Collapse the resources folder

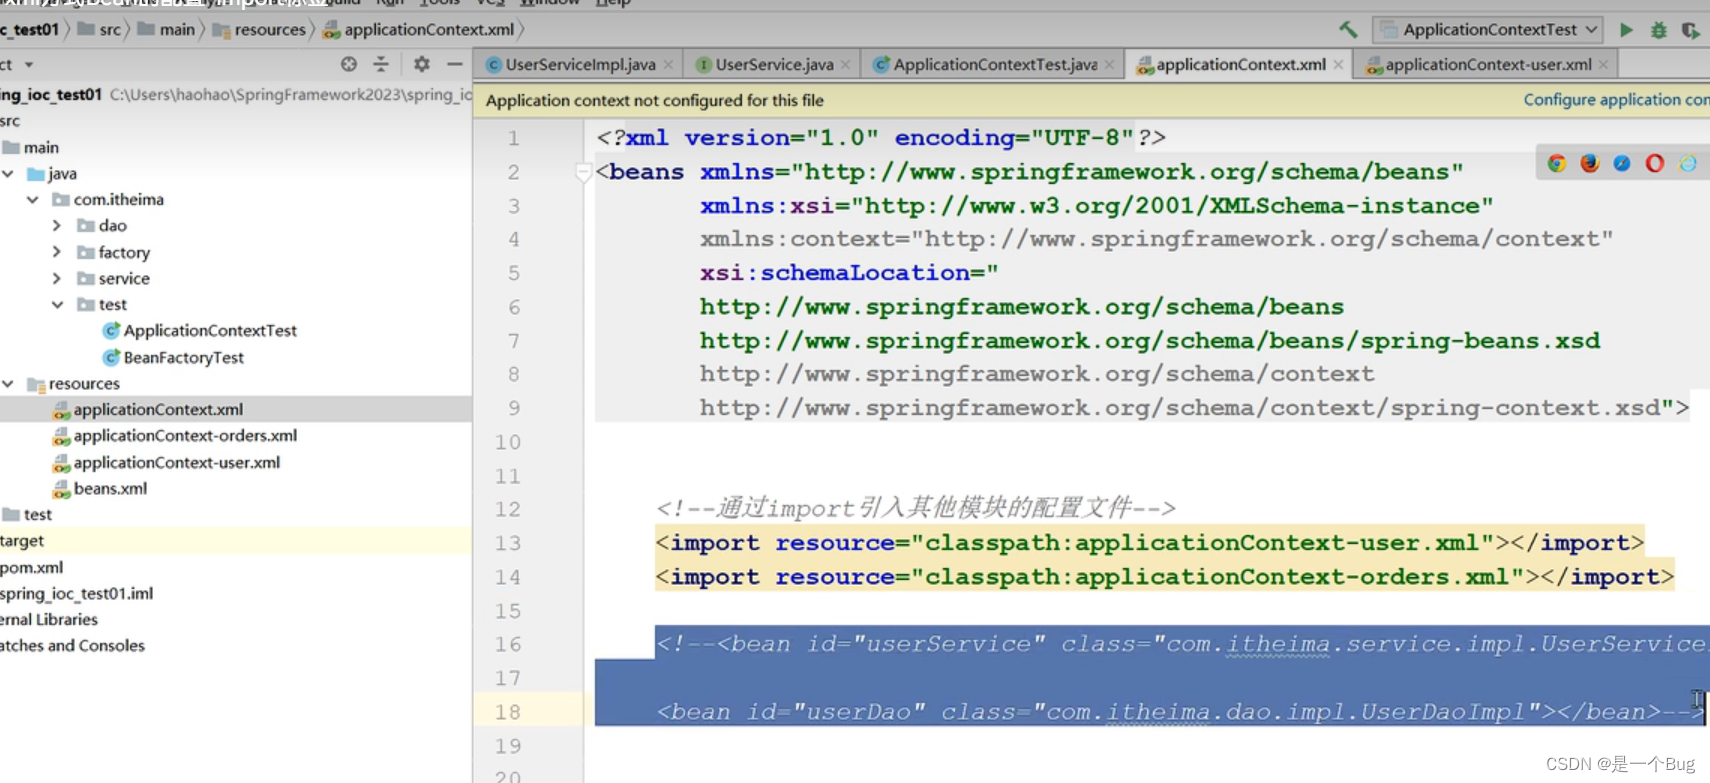point(8,384)
